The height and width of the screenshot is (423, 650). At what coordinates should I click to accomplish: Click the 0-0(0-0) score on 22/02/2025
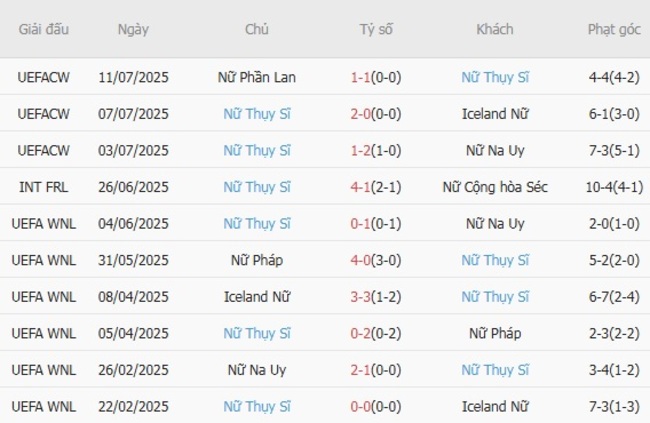[376, 407]
